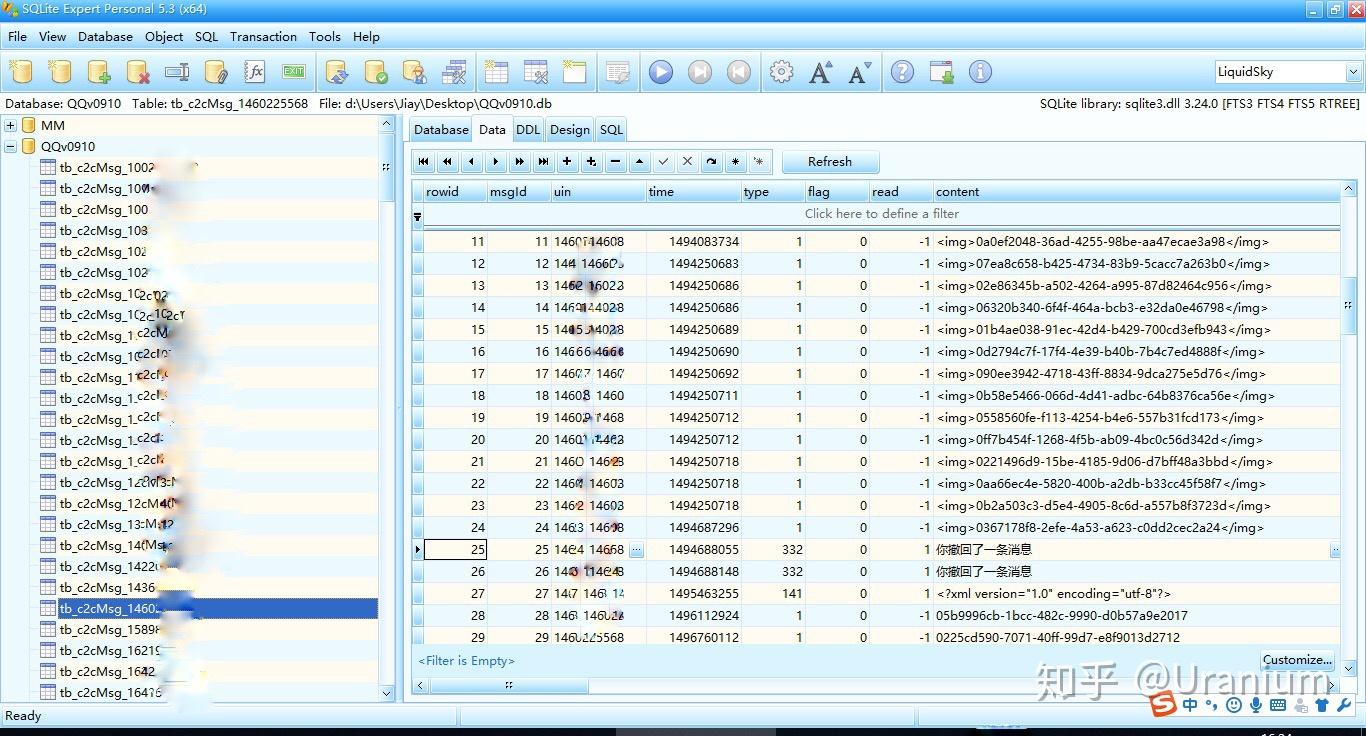
Task: Insert a record with the plus button
Action: coord(567,161)
